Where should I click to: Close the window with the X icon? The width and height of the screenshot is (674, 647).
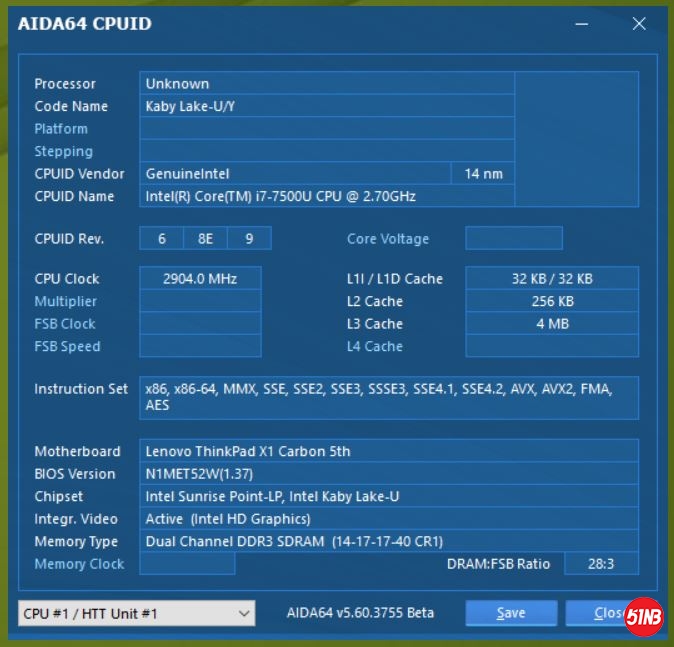639,24
